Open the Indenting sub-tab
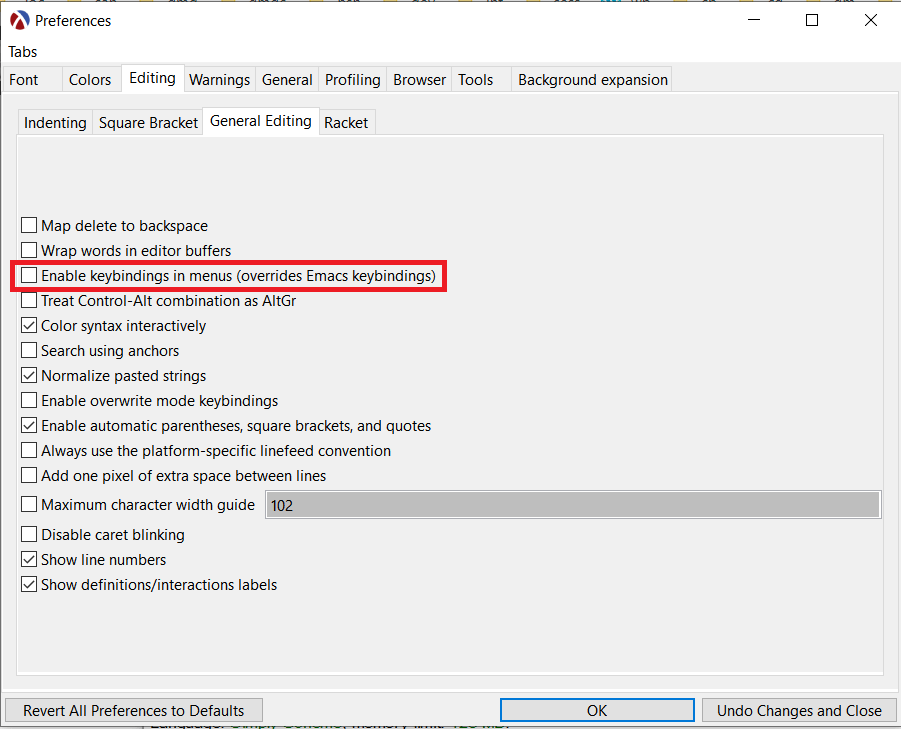 tap(55, 123)
